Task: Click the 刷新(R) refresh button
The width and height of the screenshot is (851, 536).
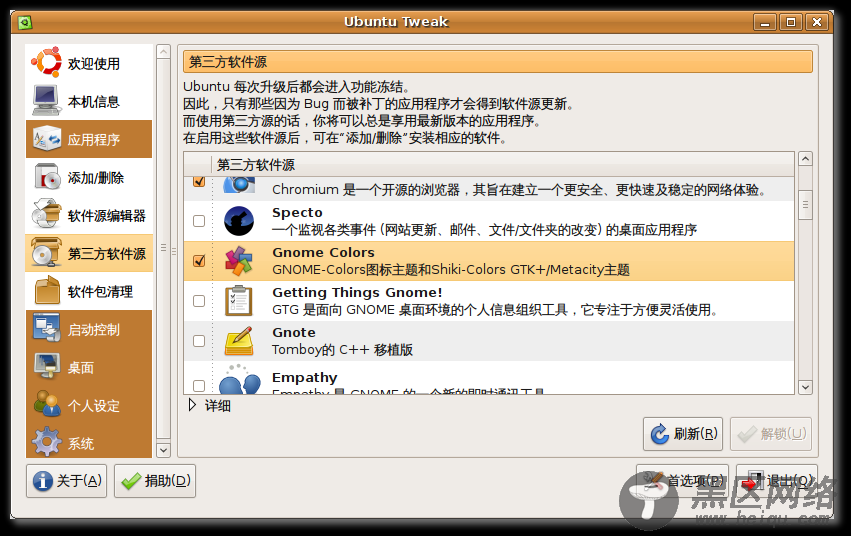Action: click(x=683, y=433)
